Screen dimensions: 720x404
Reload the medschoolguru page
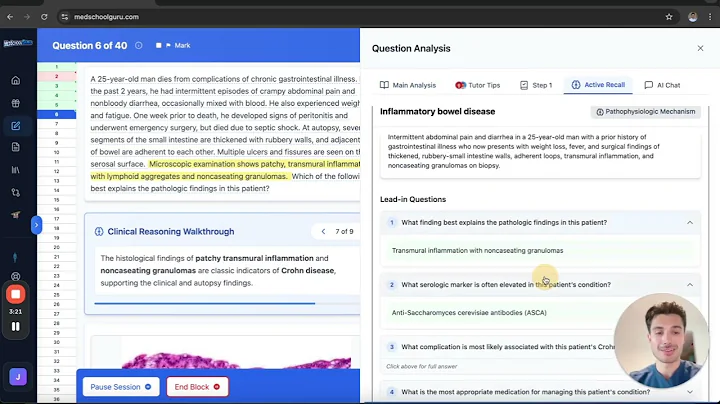[44, 17]
